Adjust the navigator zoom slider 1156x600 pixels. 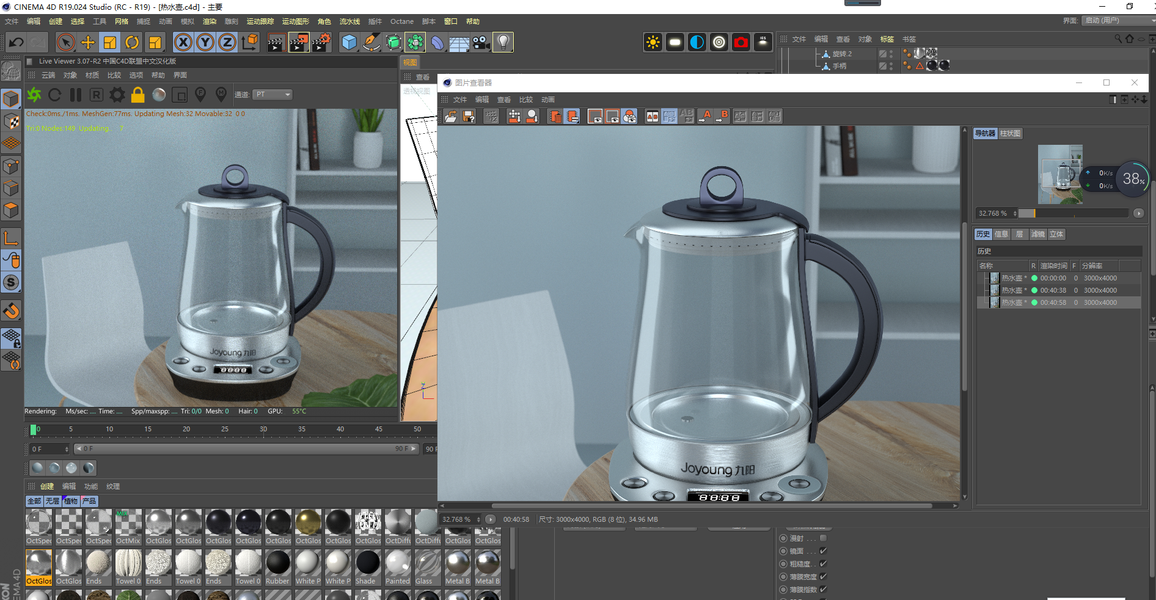click(1073, 213)
